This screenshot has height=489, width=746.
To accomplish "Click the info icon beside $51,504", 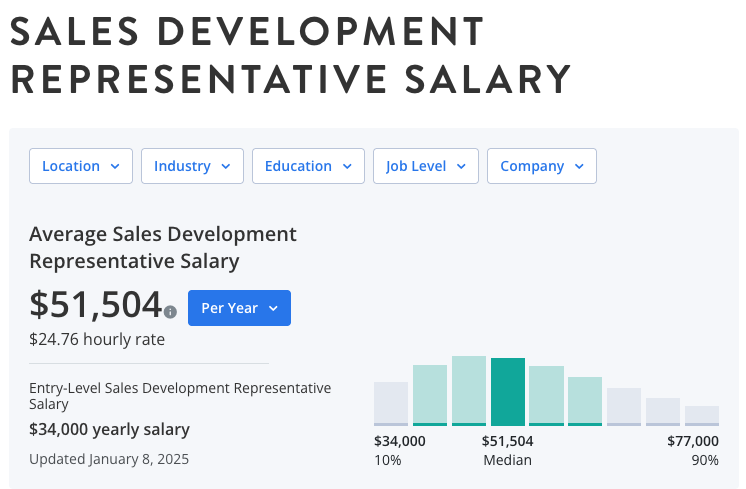I will [x=170, y=312].
